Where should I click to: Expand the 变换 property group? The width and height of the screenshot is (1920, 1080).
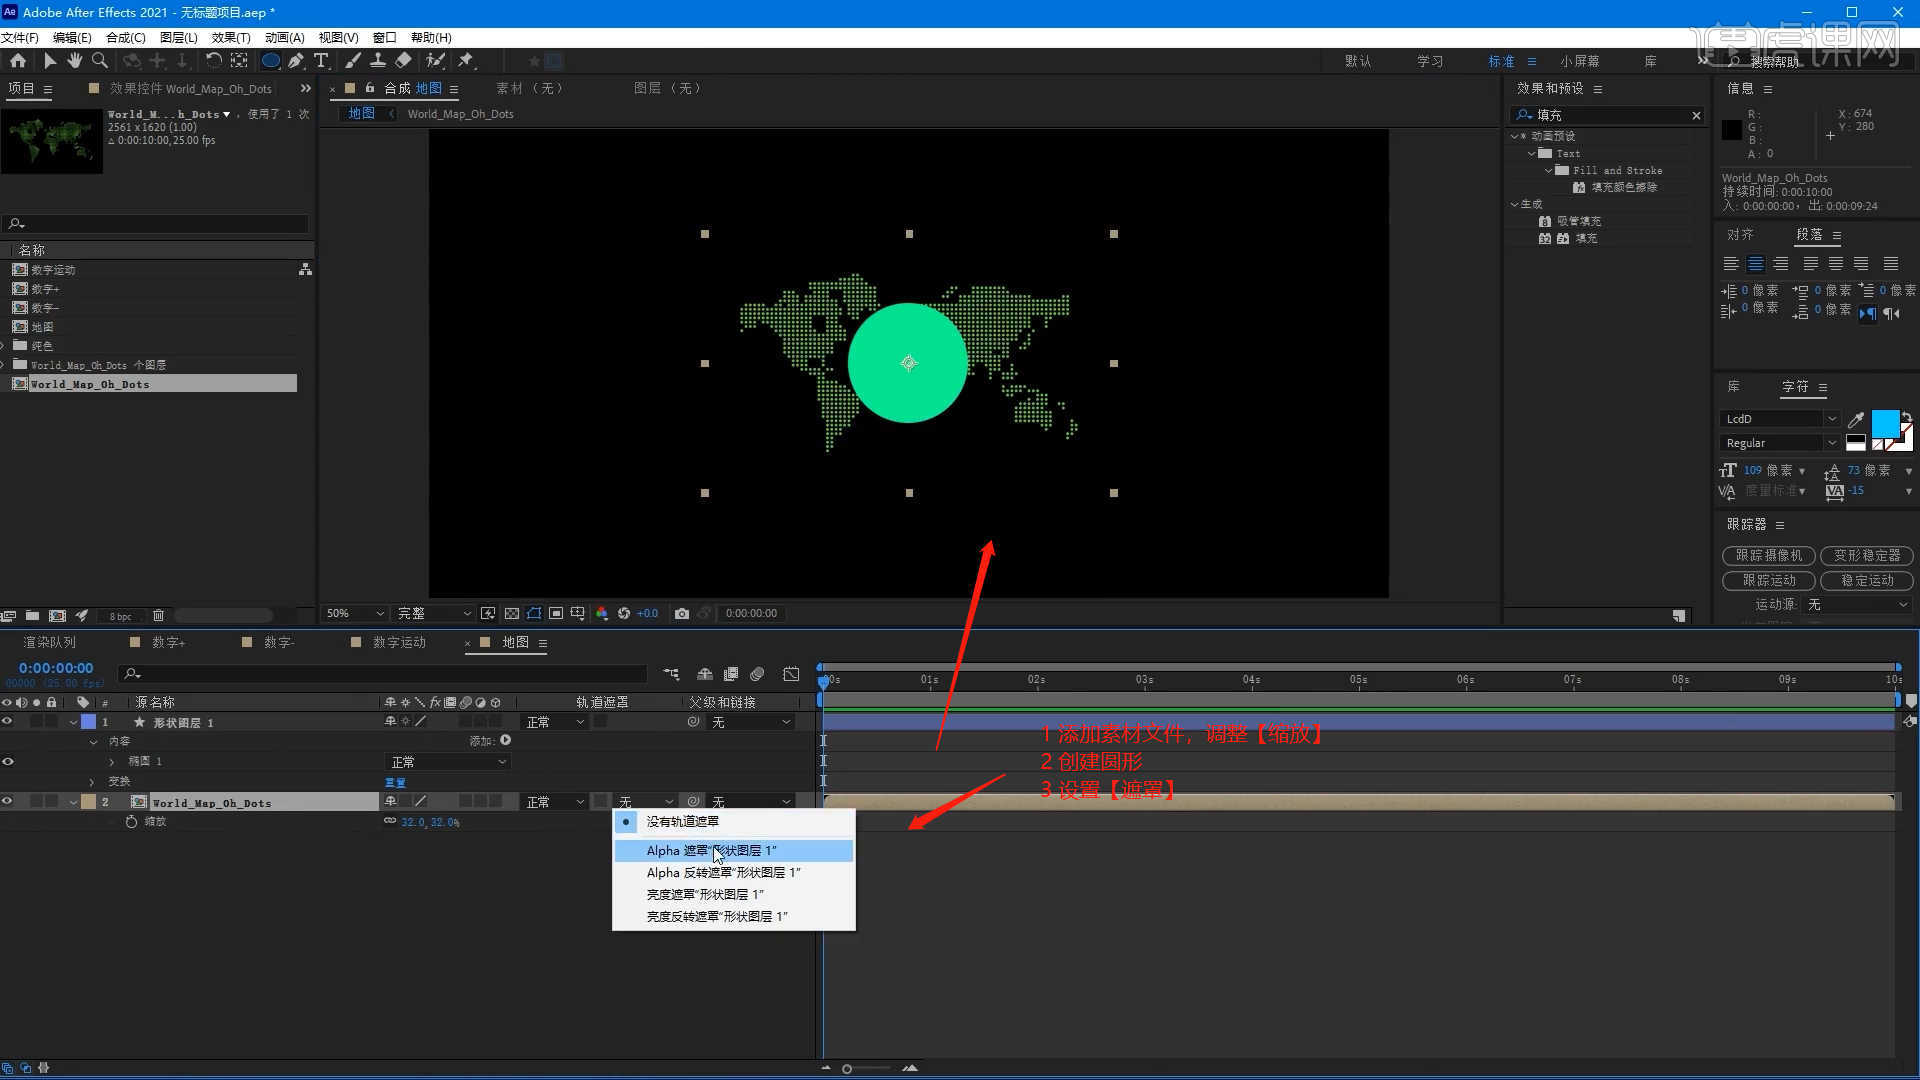click(92, 782)
